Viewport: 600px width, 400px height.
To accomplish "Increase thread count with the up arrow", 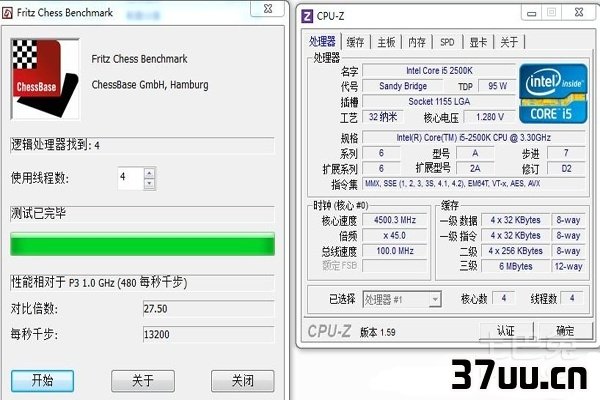I will (x=149, y=173).
